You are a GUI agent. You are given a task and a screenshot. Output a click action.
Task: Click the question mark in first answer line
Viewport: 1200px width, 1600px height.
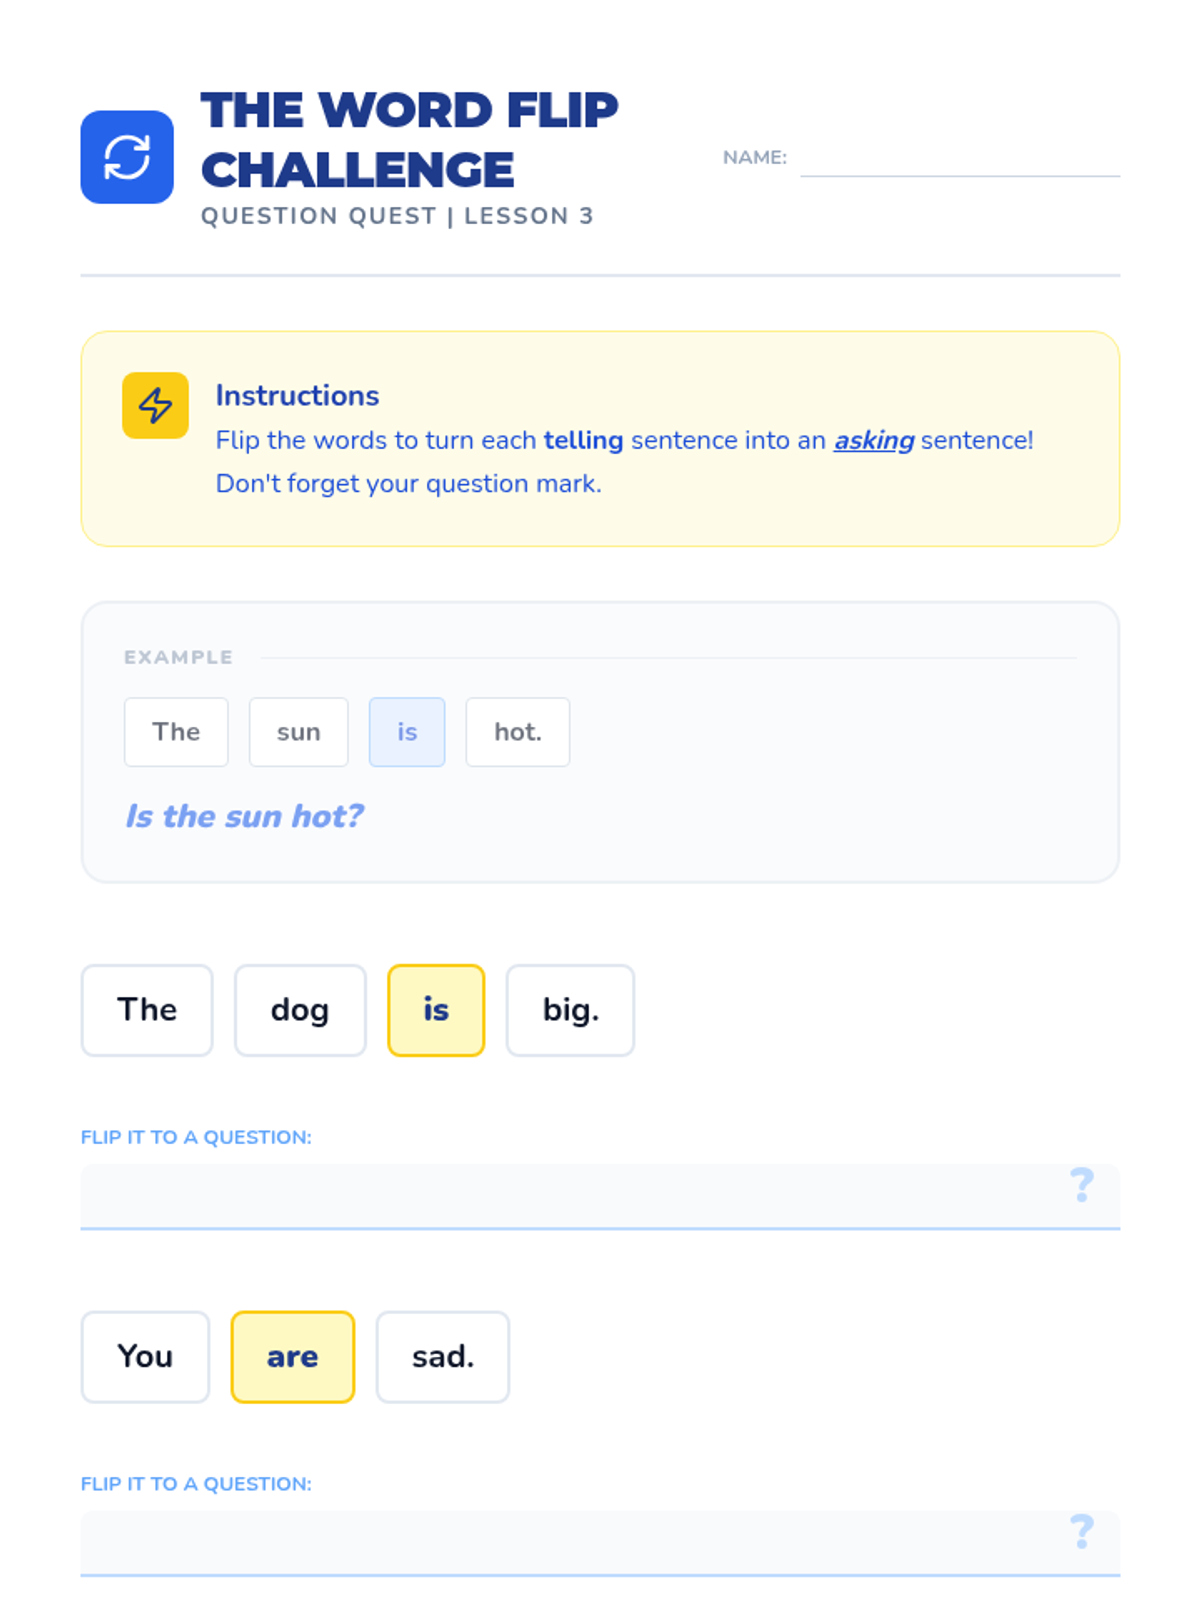pos(1081,1185)
